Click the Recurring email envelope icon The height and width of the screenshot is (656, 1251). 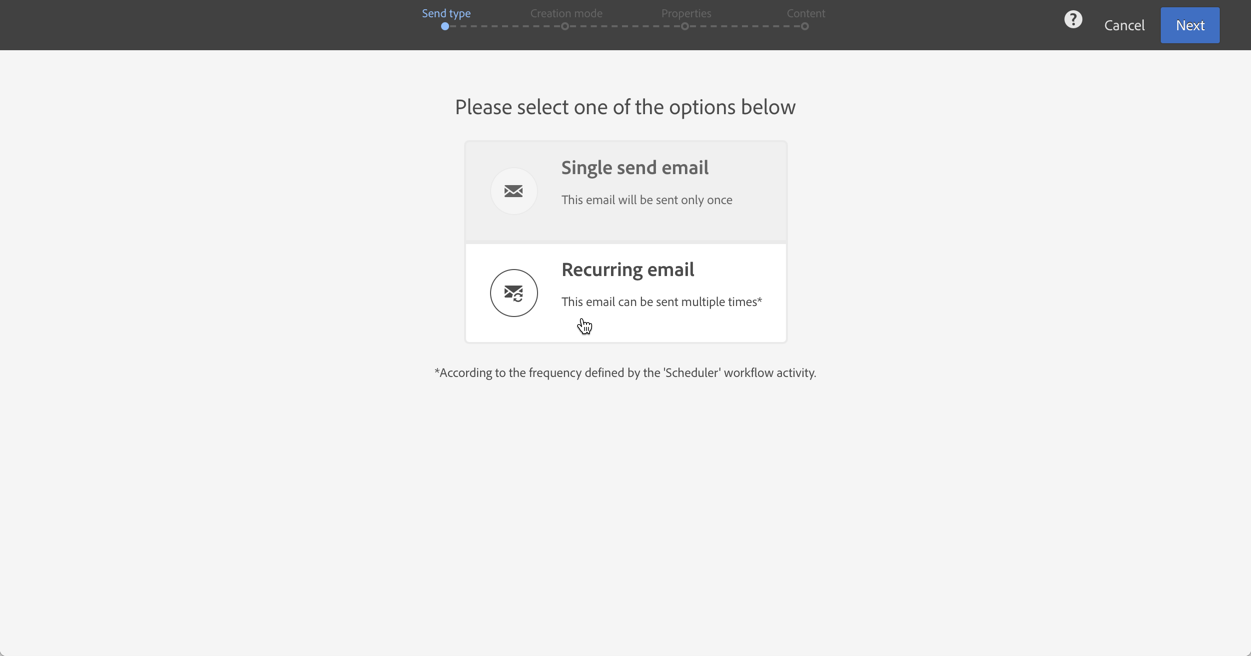[x=514, y=293]
